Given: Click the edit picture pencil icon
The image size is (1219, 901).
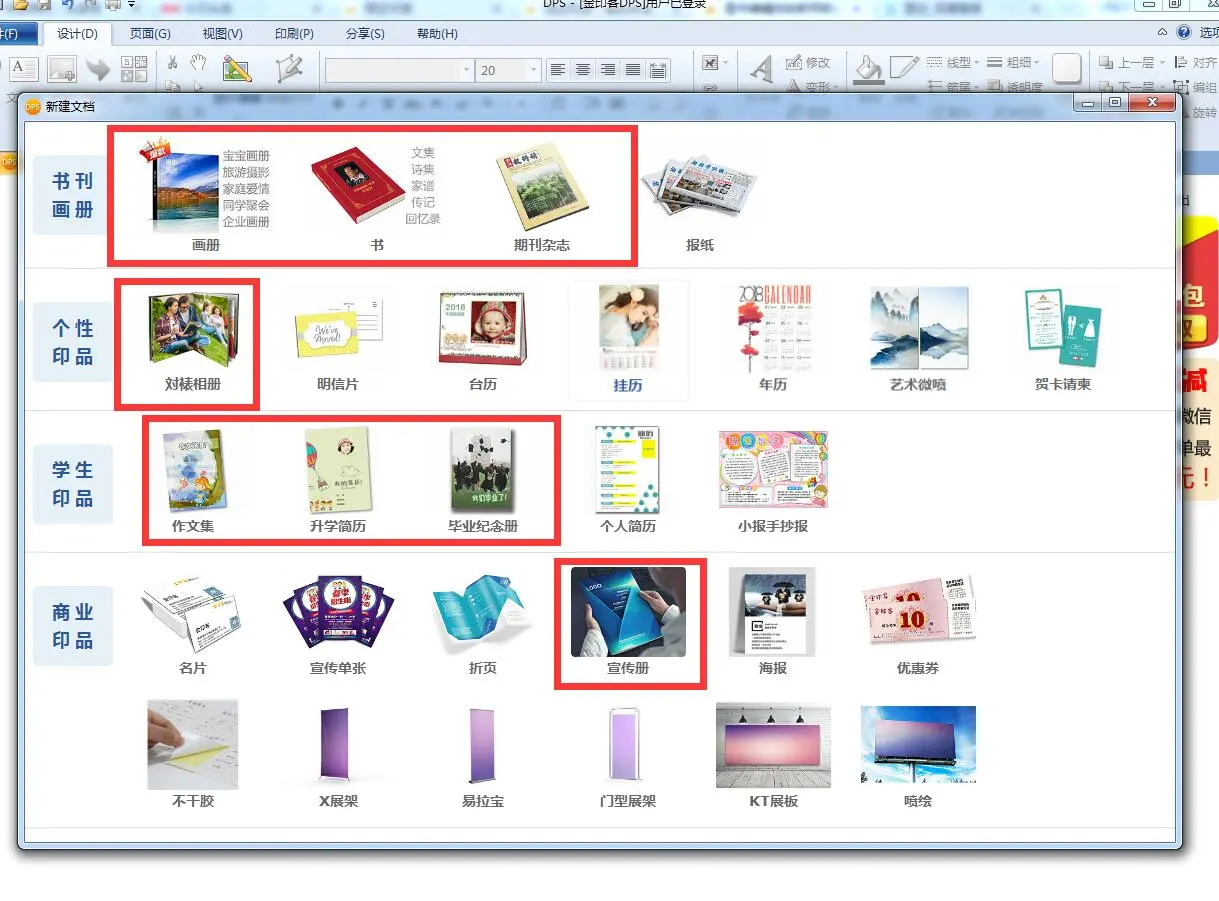Looking at the screenshot, I should coord(237,68).
